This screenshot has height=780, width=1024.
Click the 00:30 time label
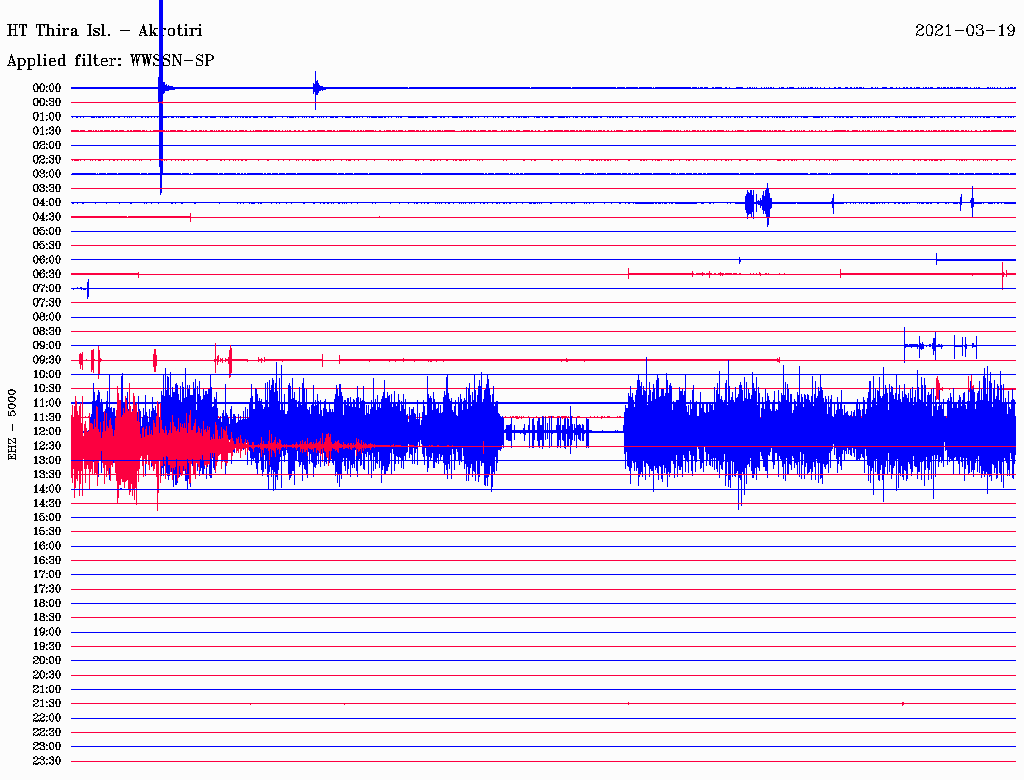47,102
